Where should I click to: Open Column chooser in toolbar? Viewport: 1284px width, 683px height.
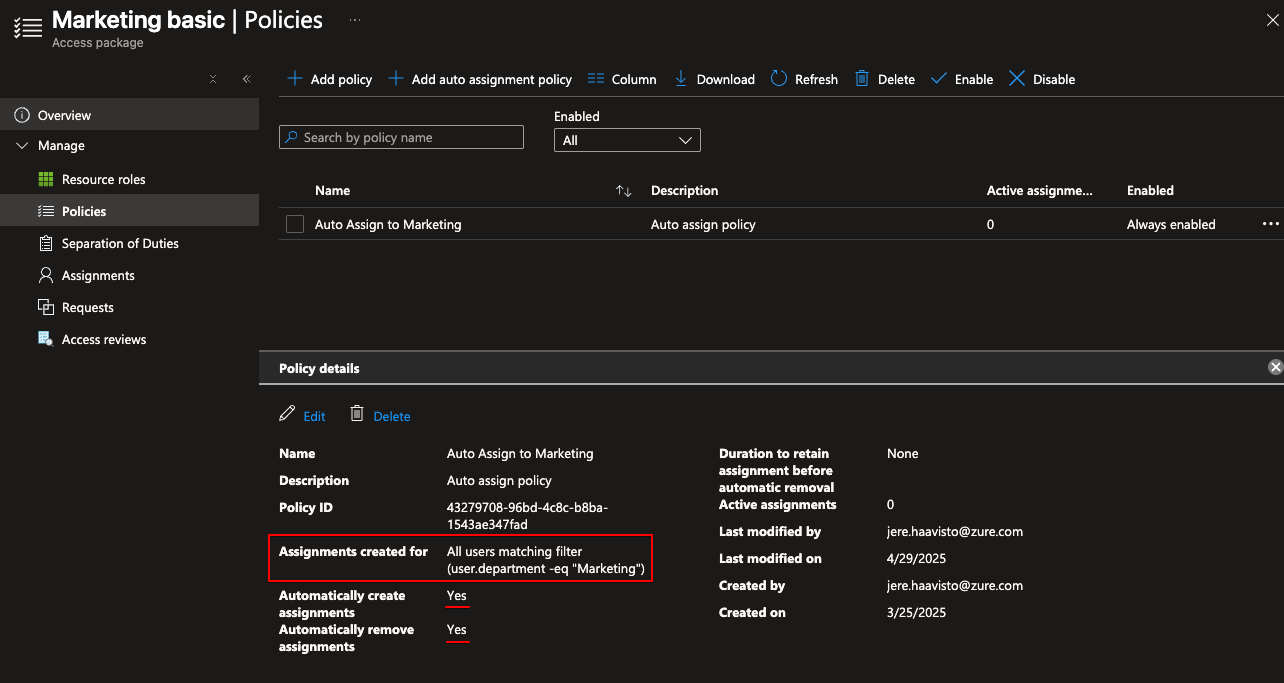622,79
